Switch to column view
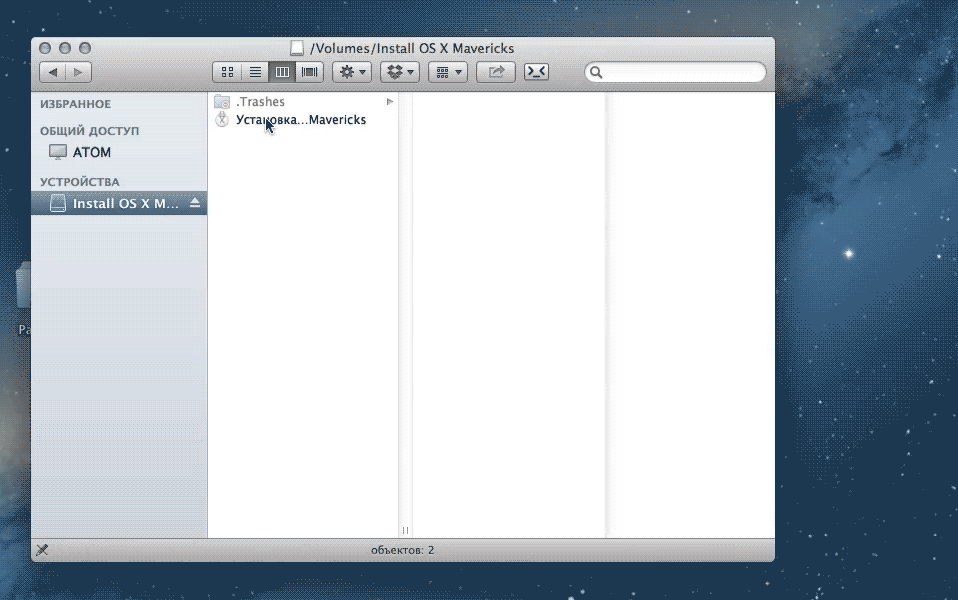 [282, 72]
